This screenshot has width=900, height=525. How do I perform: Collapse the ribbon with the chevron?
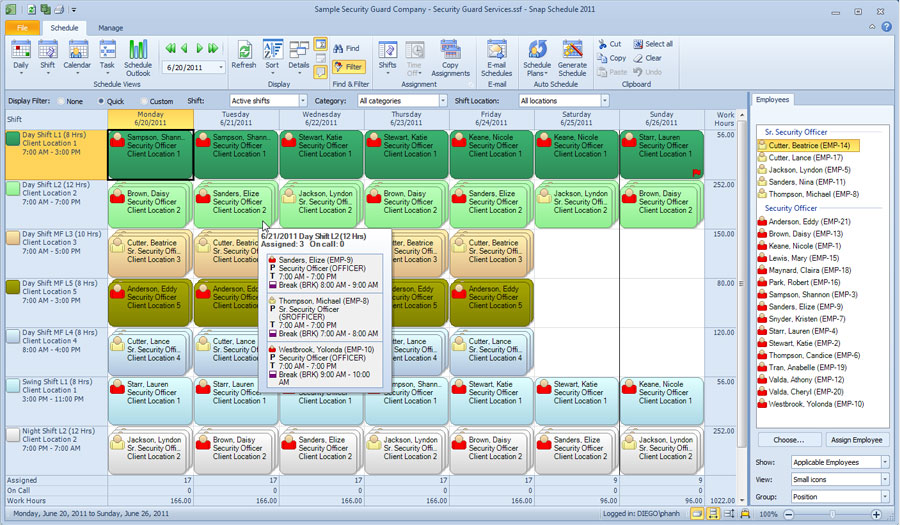click(872, 26)
